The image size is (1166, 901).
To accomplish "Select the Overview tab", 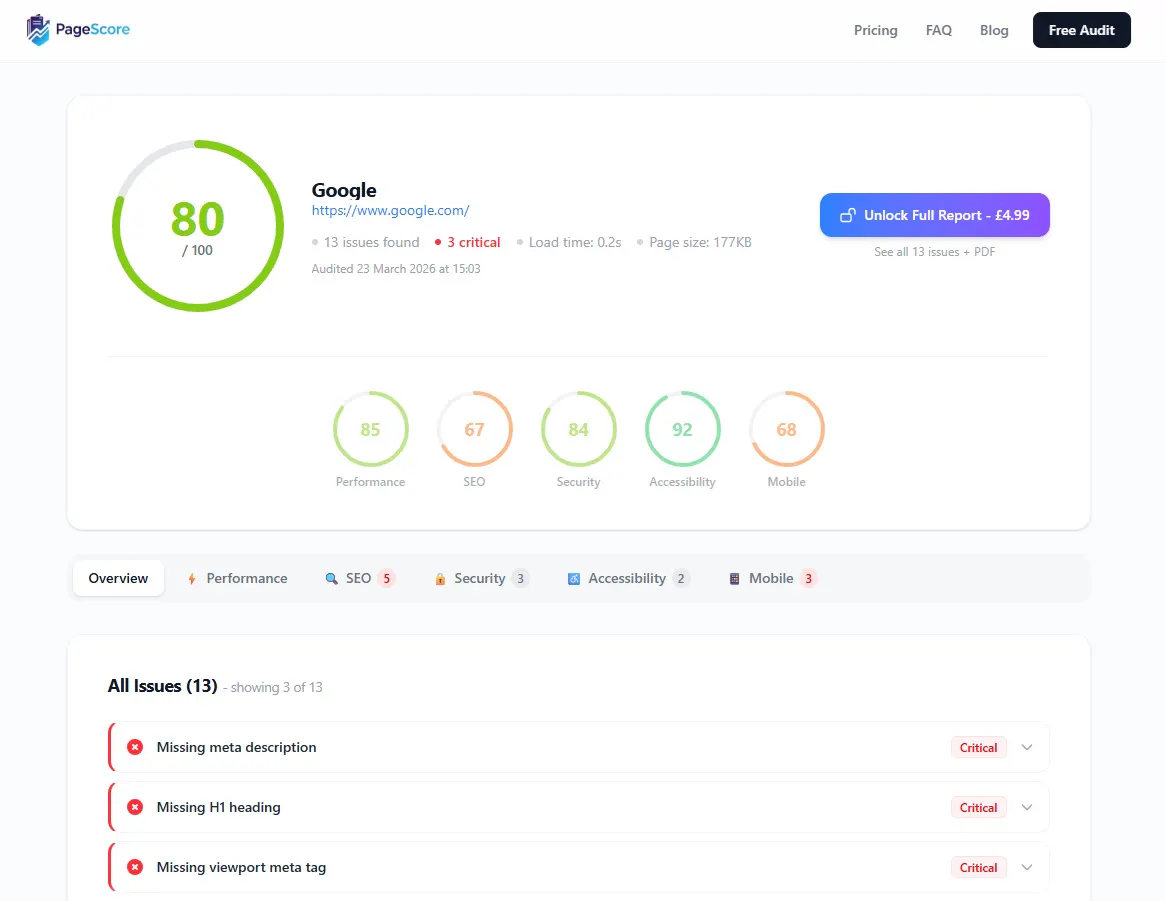I will (118, 578).
